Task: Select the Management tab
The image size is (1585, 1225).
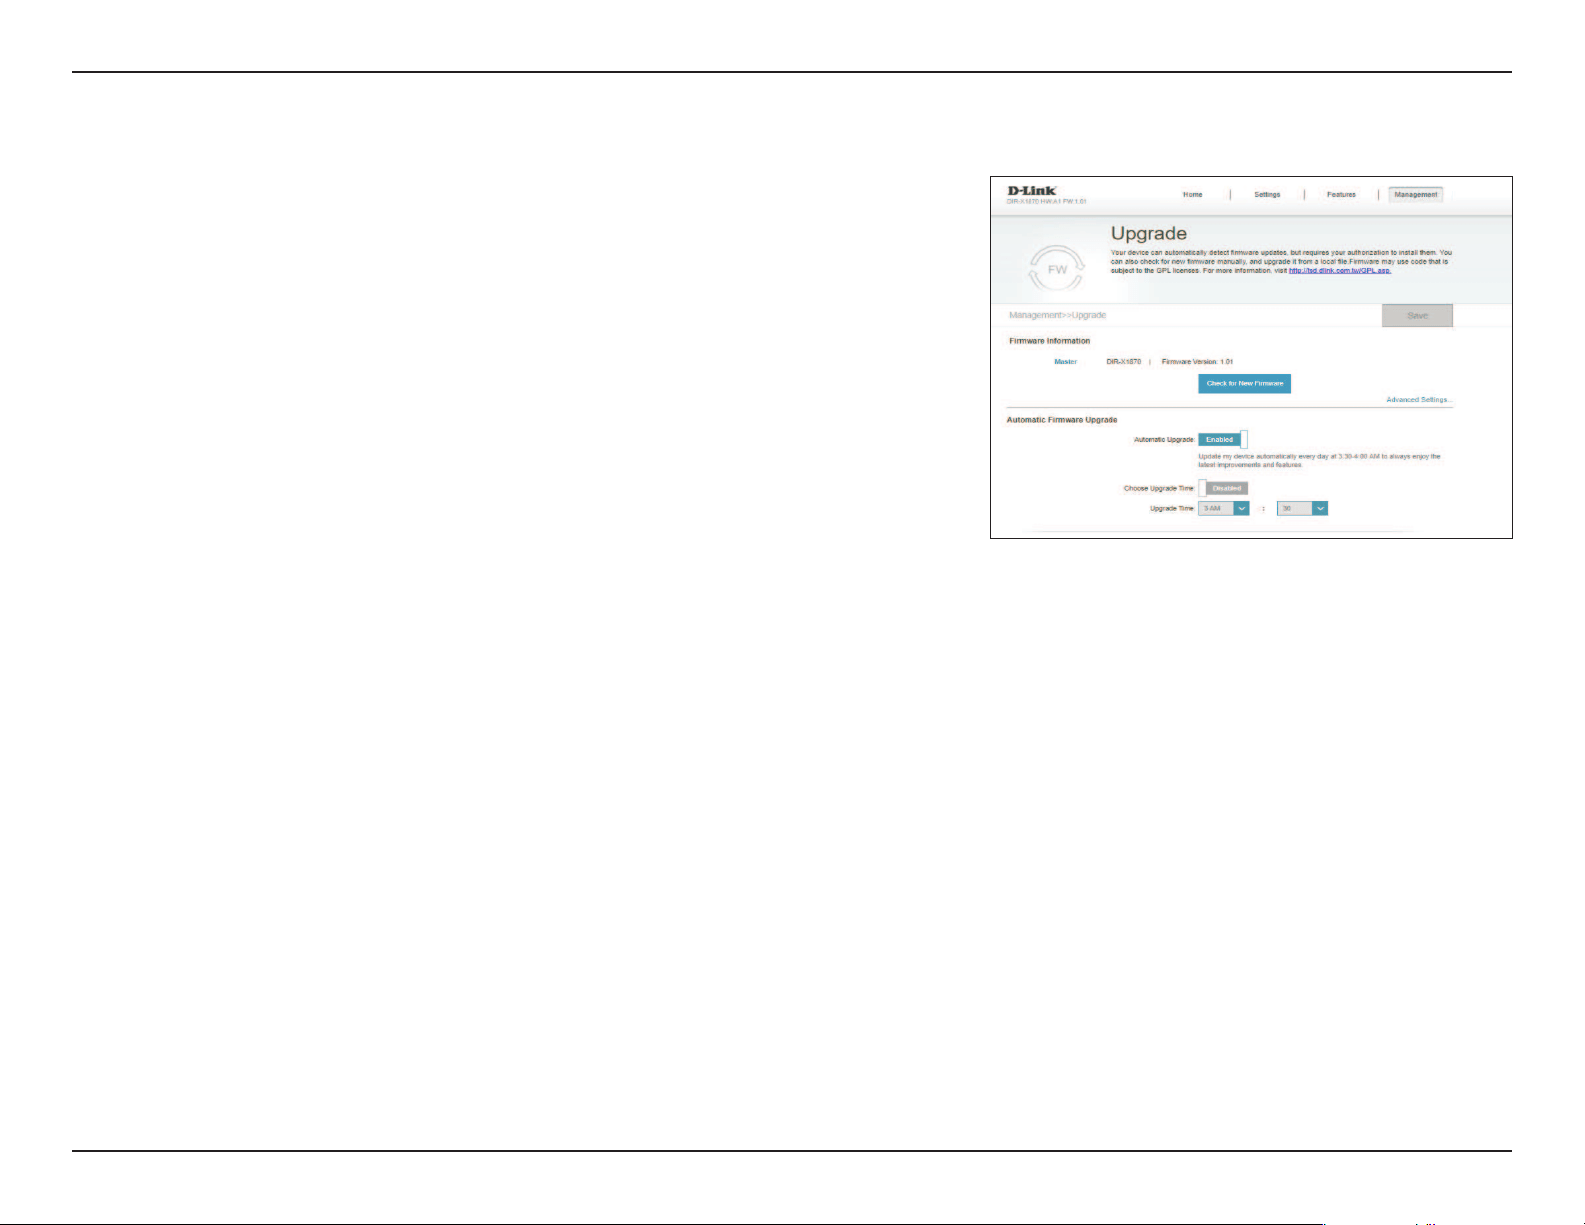Action: coord(1416,195)
